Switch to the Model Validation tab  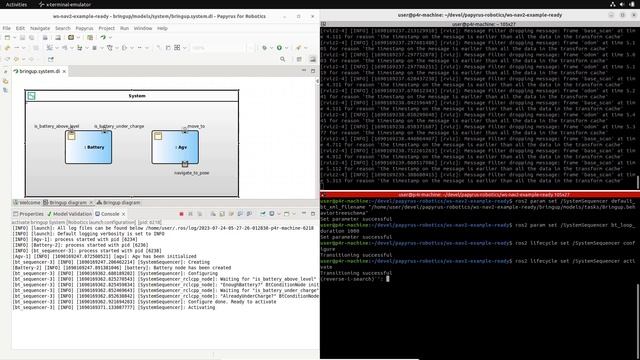click(x=69, y=214)
